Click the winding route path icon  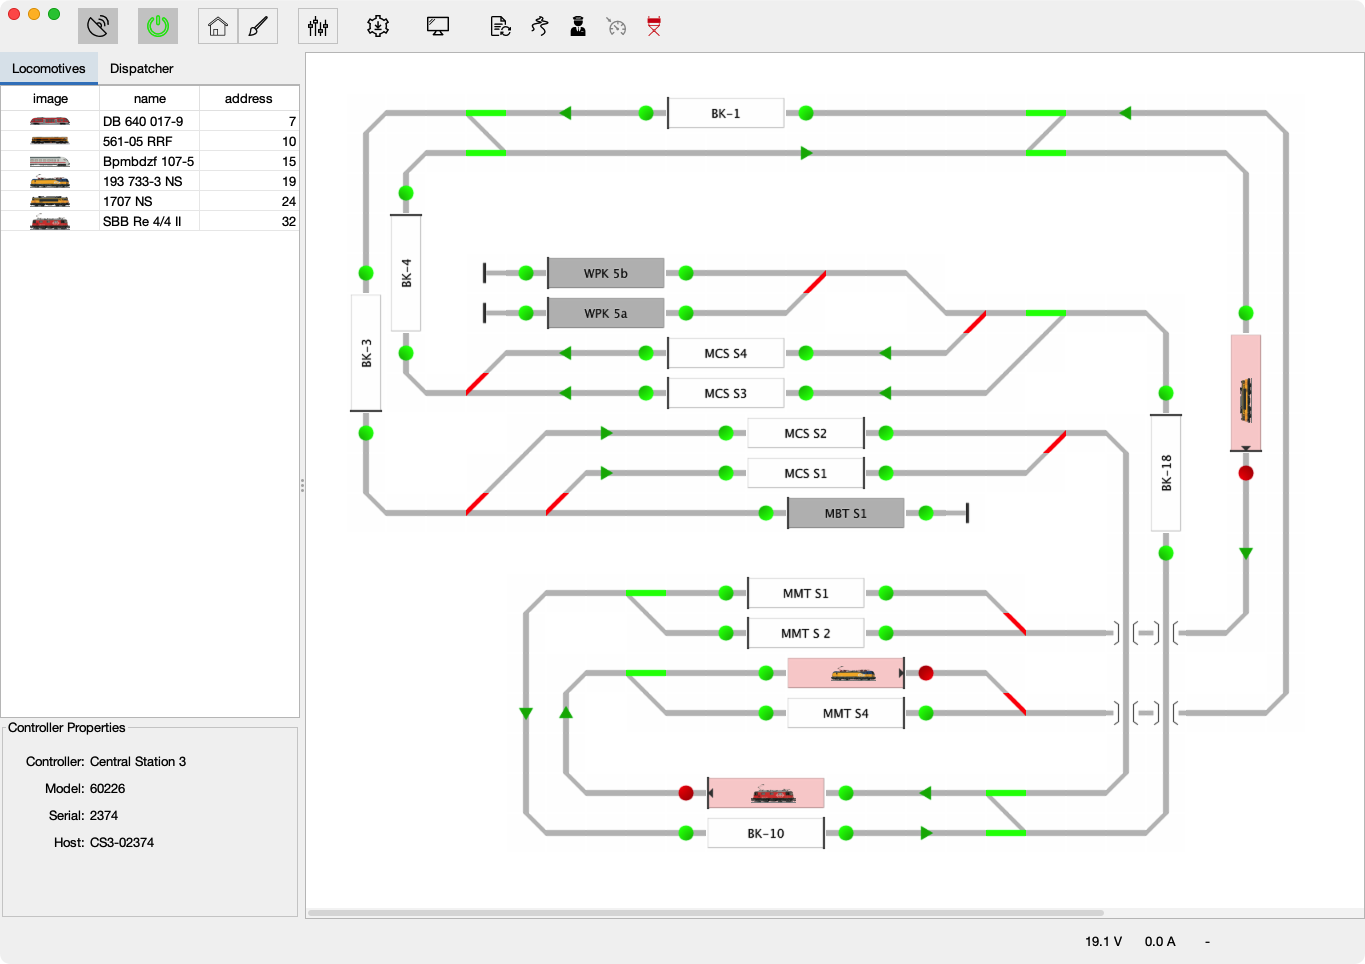[x=540, y=26]
